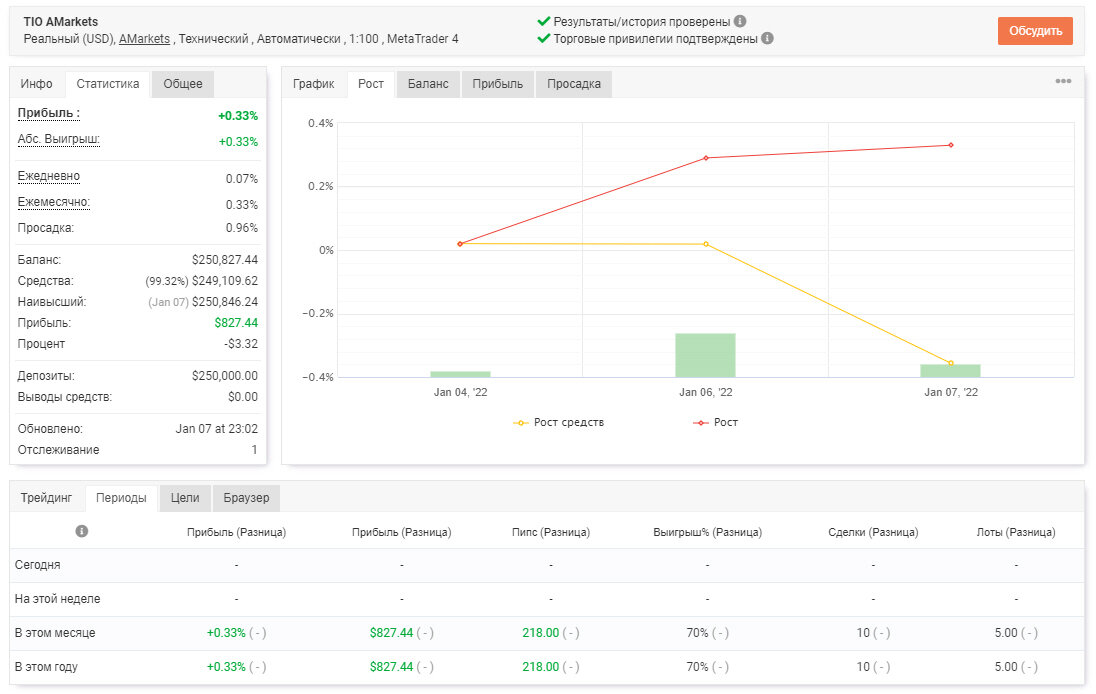Open the AMarkets broker link
The image size is (1096, 694).
(x=144, y=39)
